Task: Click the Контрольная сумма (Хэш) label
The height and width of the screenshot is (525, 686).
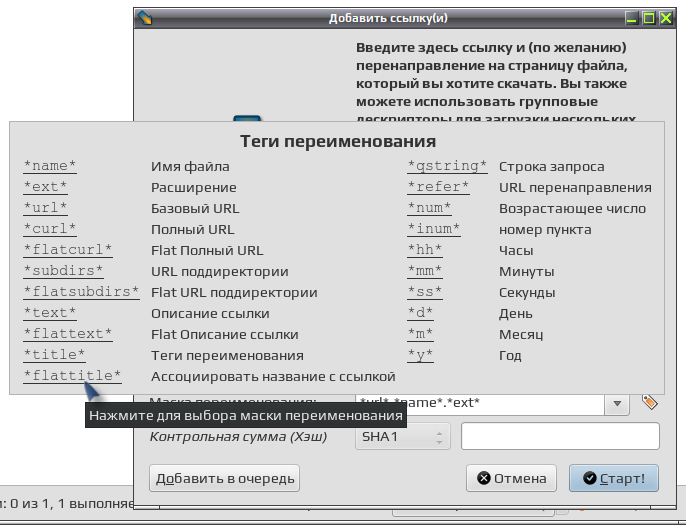Action: (238, 437)
